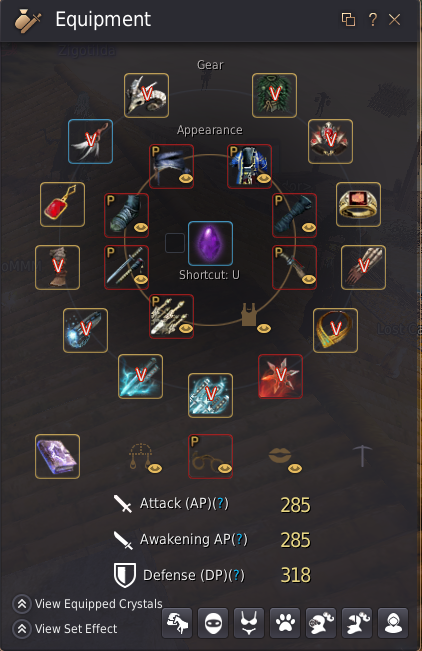Click the help icon next to Defense (DP)

[x=237, y=575]
